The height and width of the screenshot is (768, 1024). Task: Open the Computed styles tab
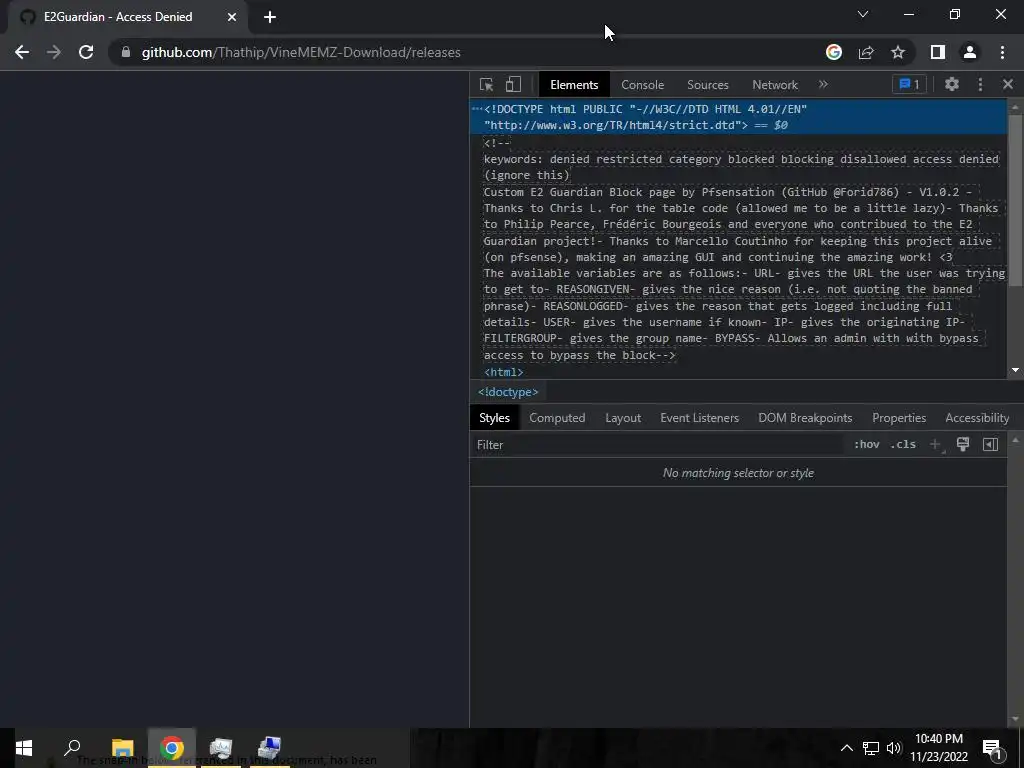coord(557,418)
